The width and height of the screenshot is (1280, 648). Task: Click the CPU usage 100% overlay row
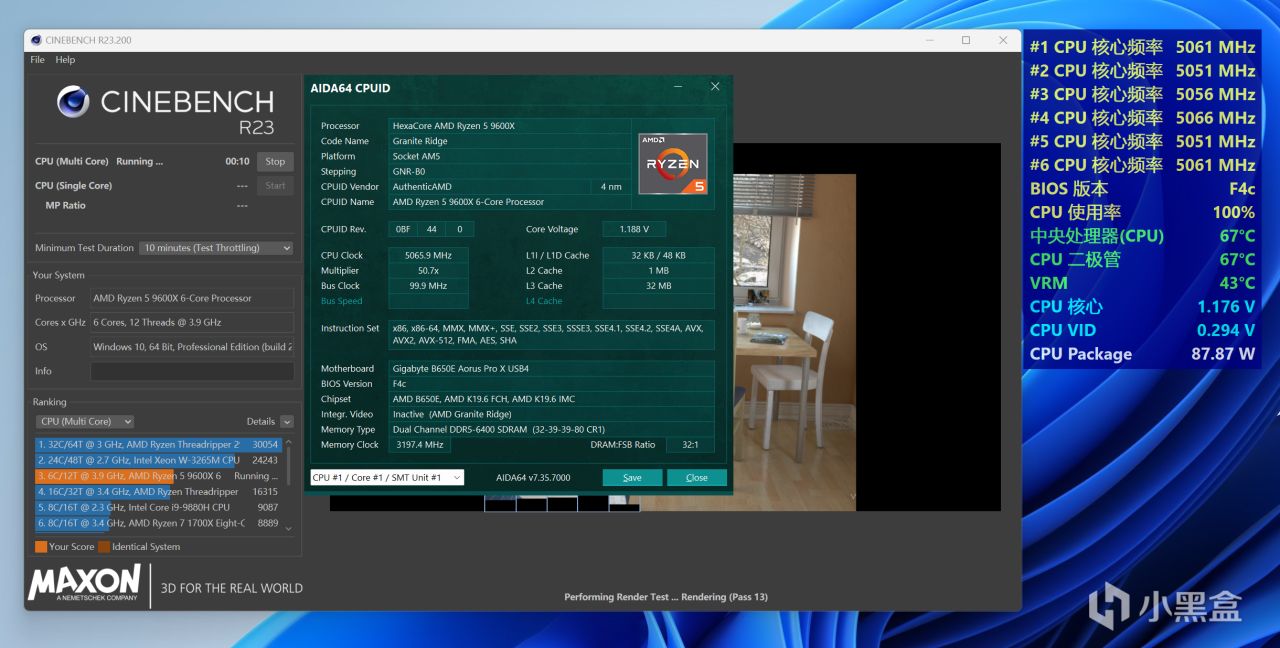coord(1142,212)
